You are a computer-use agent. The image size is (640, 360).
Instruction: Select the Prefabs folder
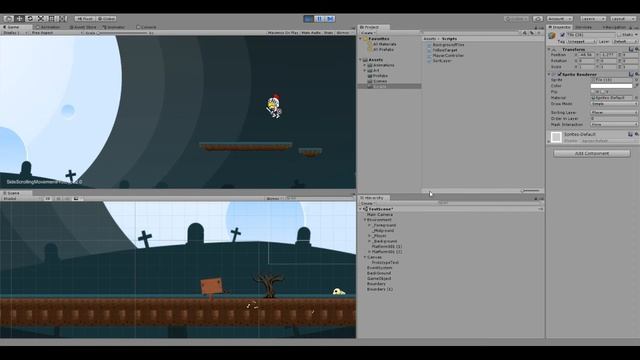[380, 76]
